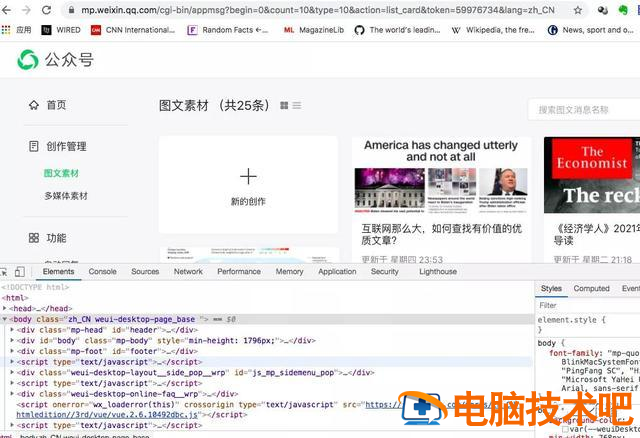Switch to card grid view icon
This screenshot has width=640, height=438.
284,106
